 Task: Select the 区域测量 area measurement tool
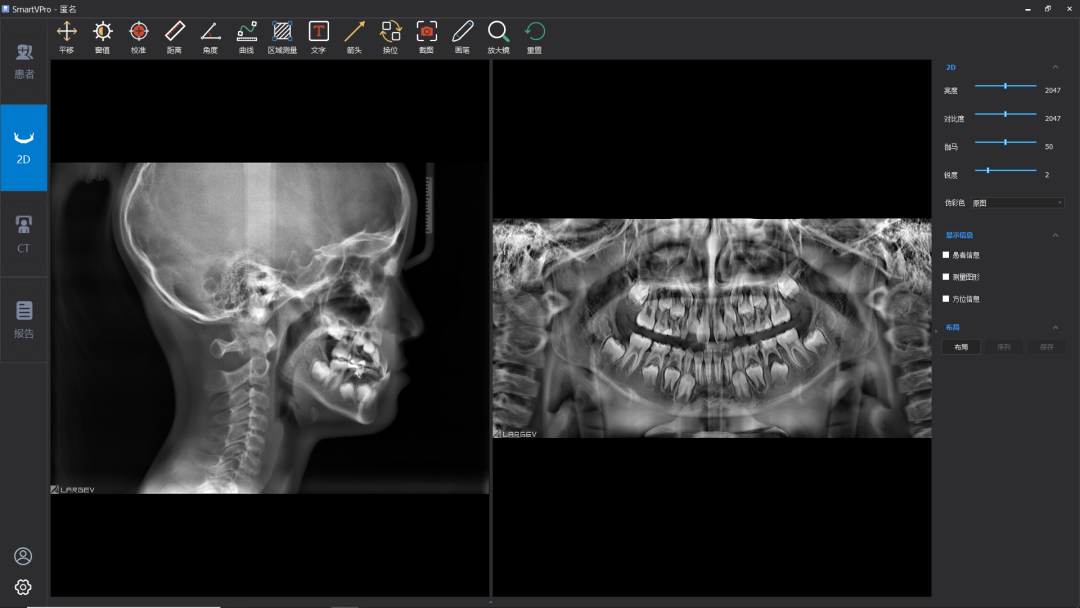(x=282, y=37)
